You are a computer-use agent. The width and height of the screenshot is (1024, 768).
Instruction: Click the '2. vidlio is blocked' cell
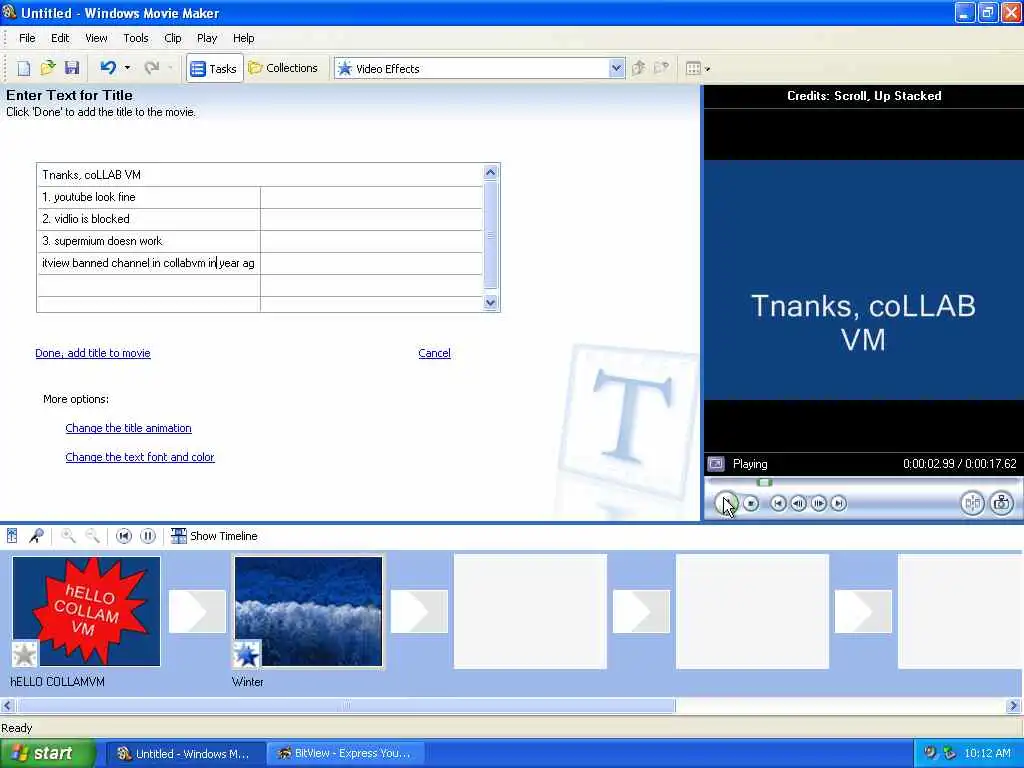[x=149, y=219]
